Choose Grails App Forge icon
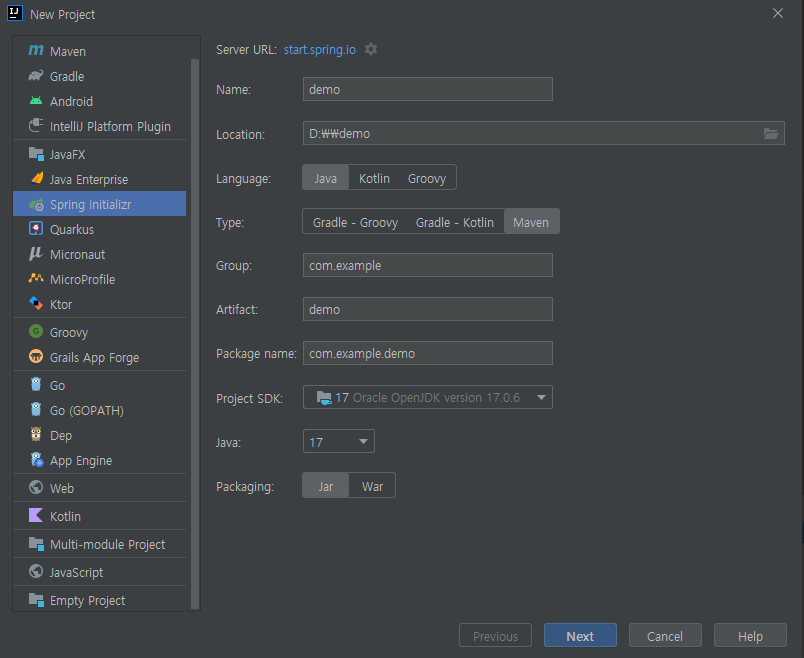The image size is (804, 658). 36,356
